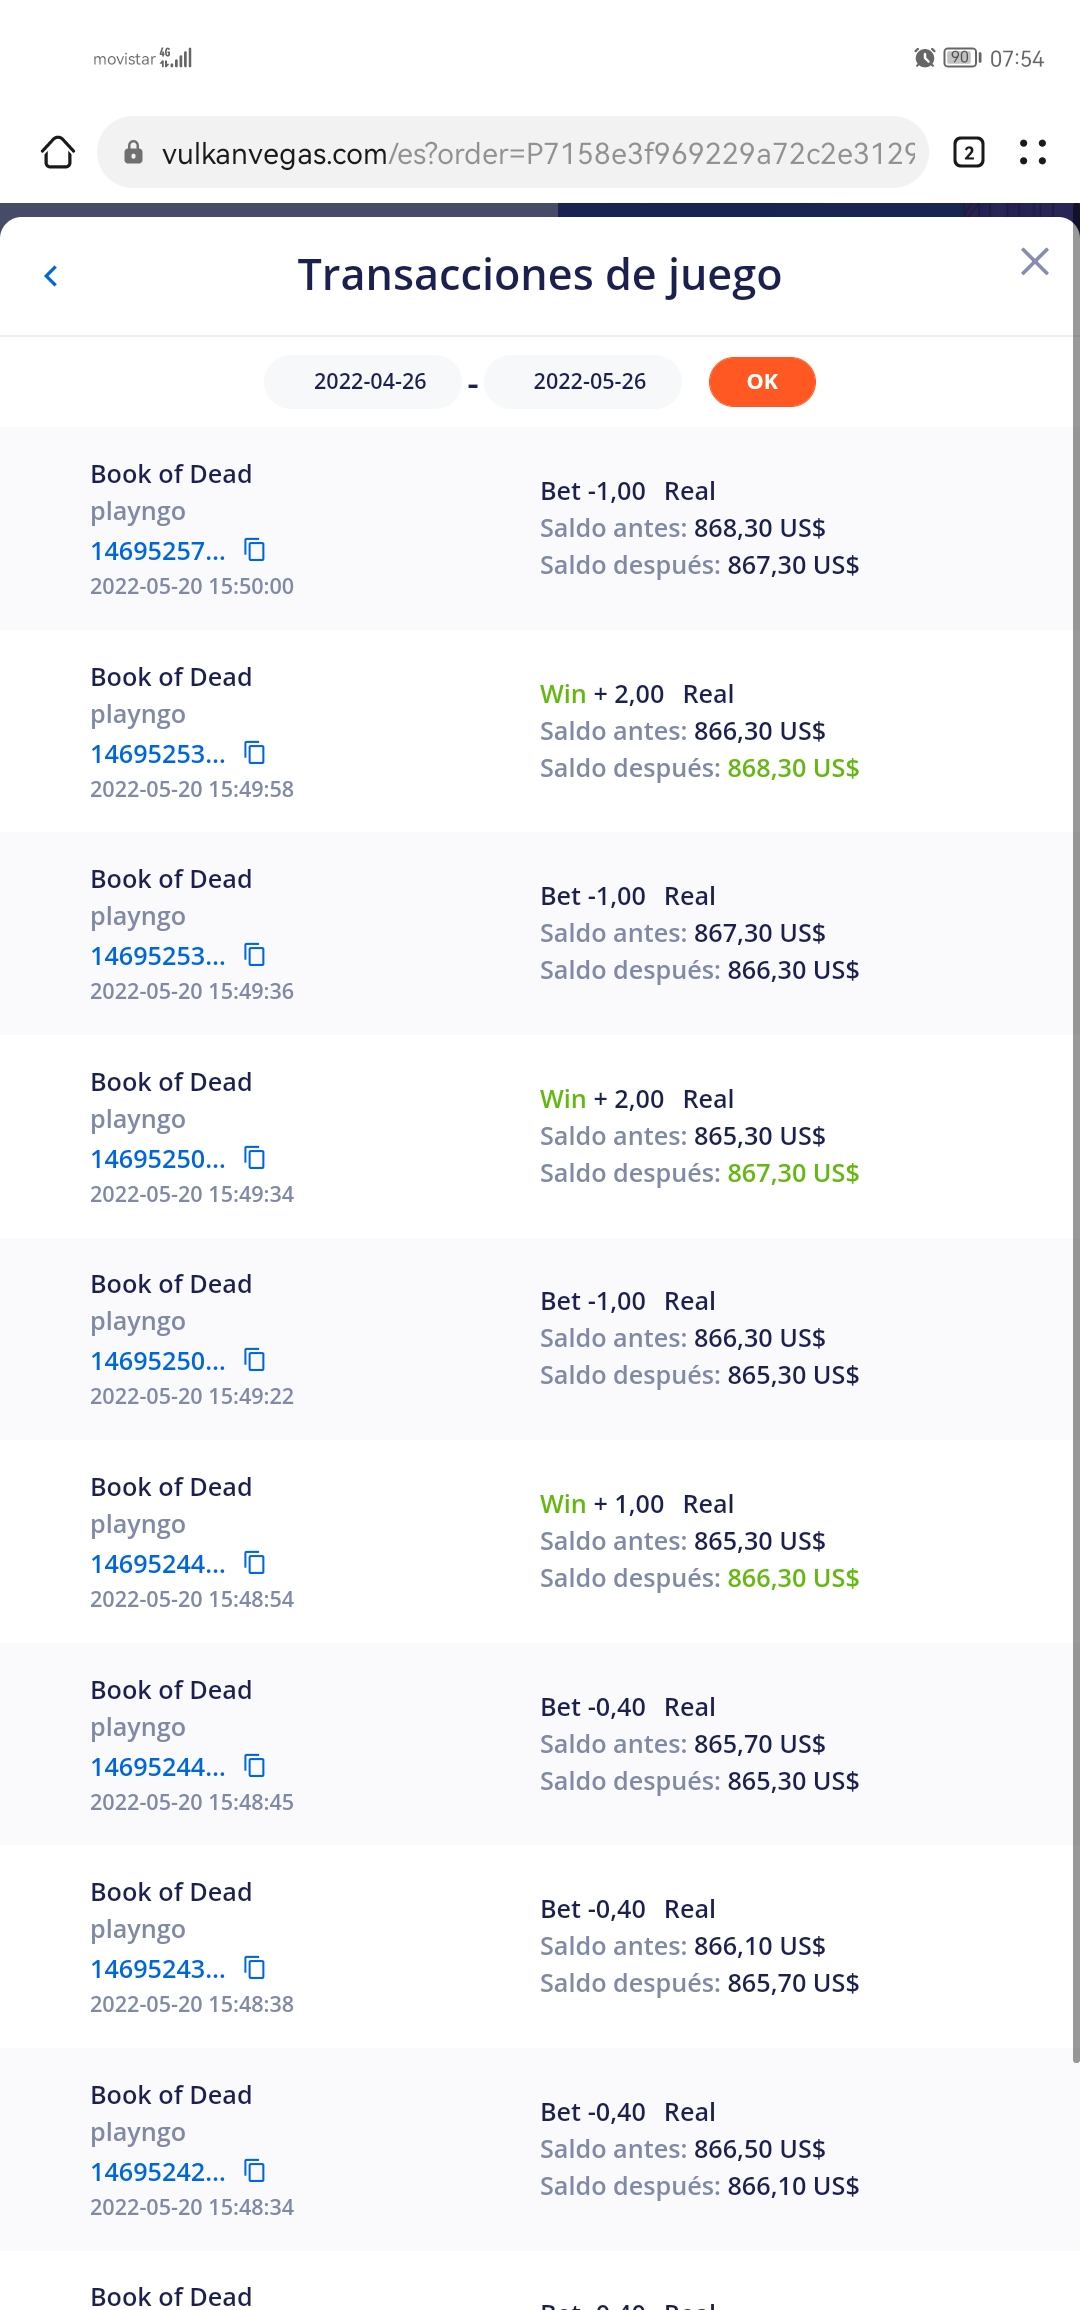Copy transaction ID from 15:49:34 entry

pyautogui.click(x=255, y=1158)
